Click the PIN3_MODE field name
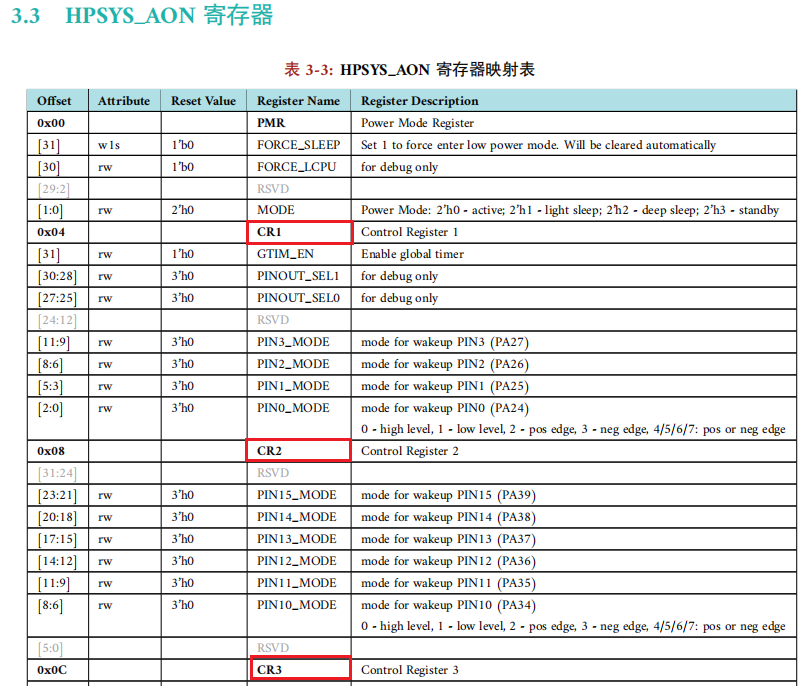Image resolution: width=804 pixels, height=686 pixels. pos(293,342)
